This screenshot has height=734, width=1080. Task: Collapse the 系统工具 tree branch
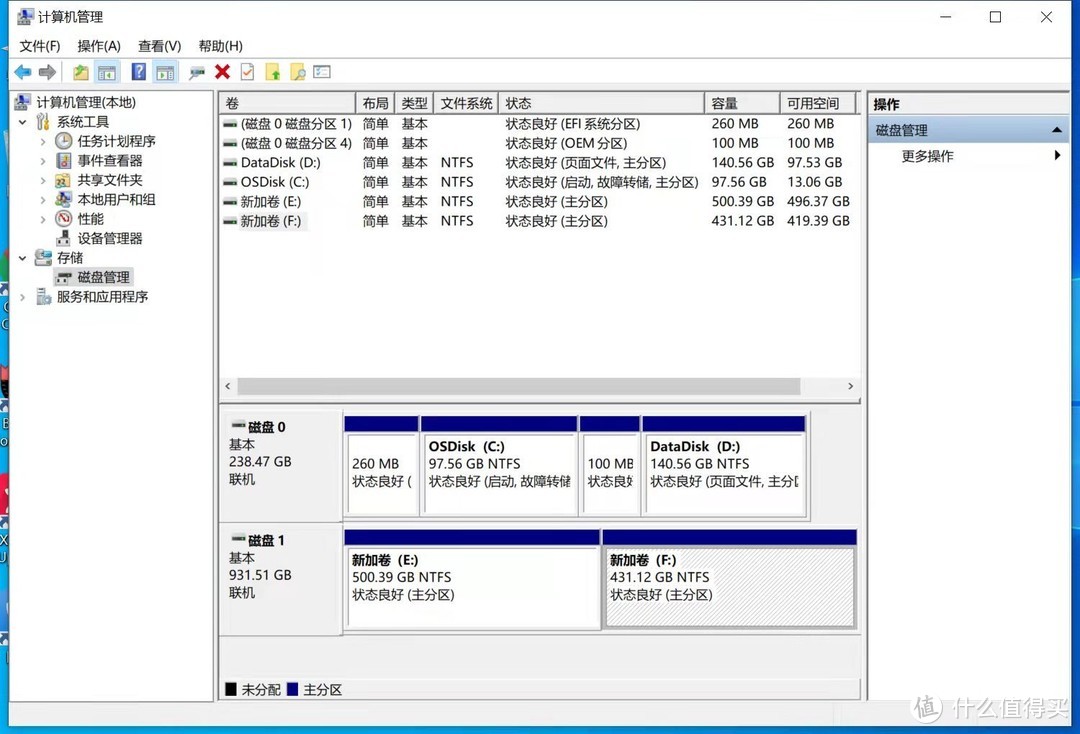click(22, 121)
